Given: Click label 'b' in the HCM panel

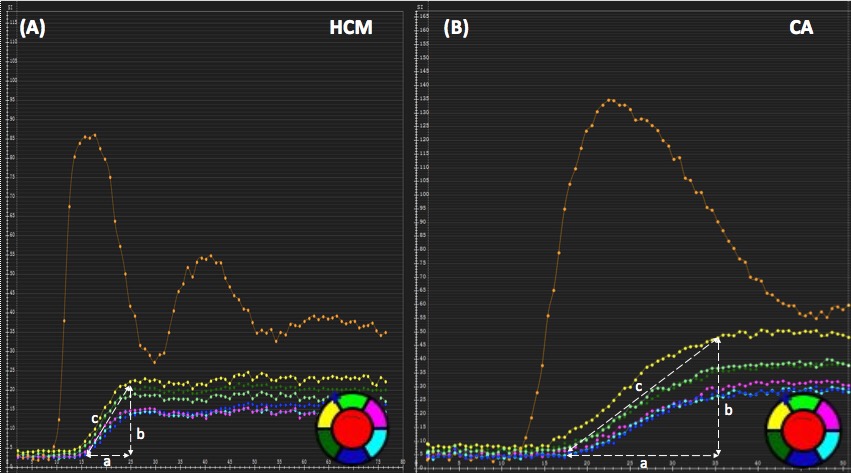Looking at the screenshot, I should (x=140, y=434).
